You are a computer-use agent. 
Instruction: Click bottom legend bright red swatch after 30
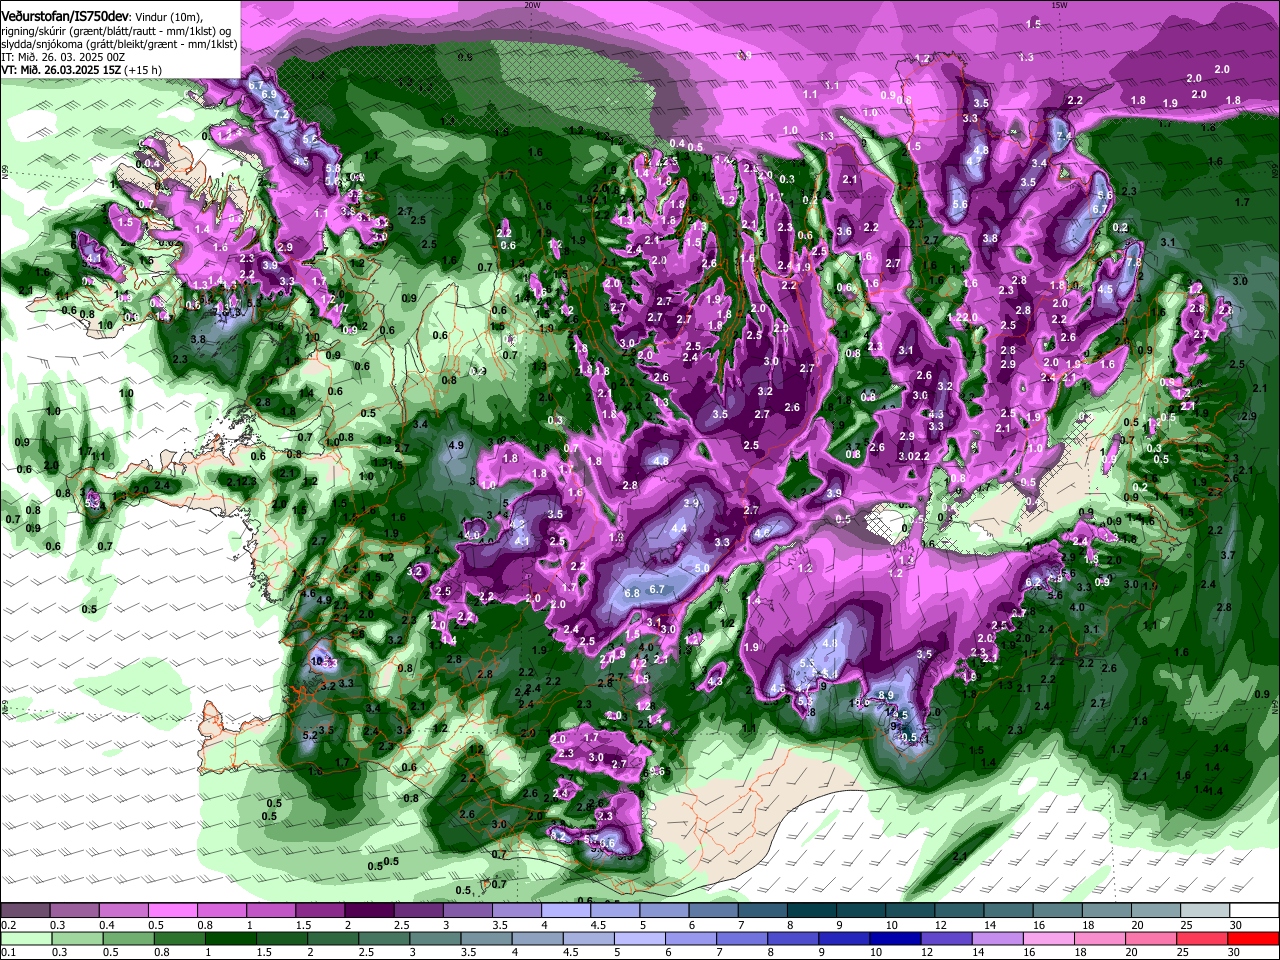(1254, 938)
